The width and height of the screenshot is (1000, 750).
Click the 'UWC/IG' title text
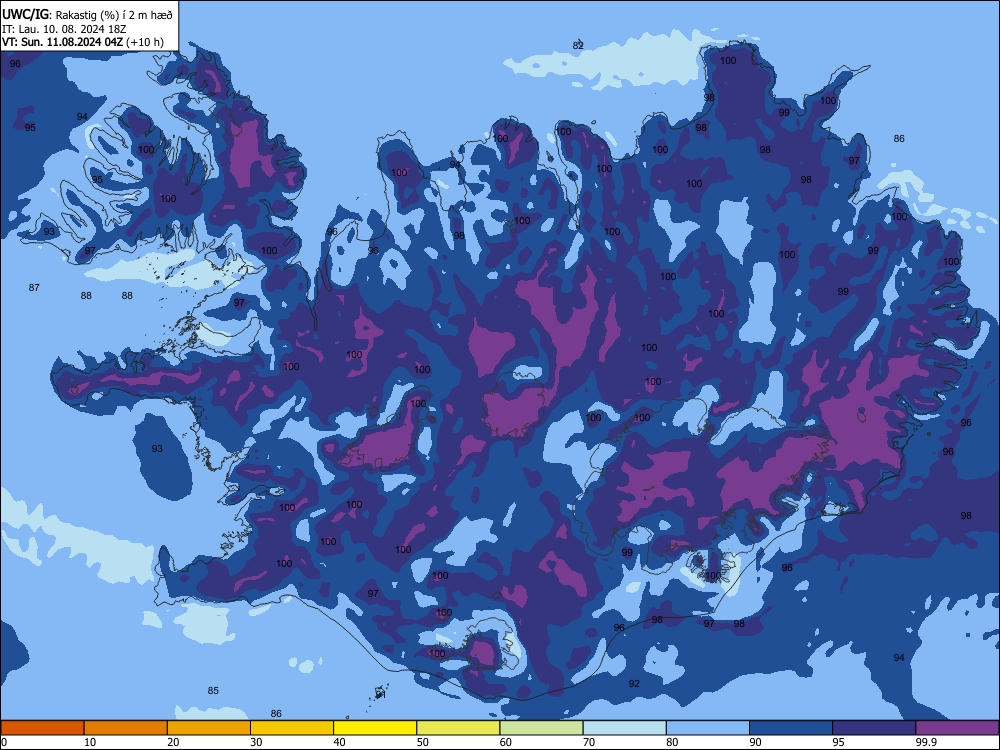(x=25, y=14)
